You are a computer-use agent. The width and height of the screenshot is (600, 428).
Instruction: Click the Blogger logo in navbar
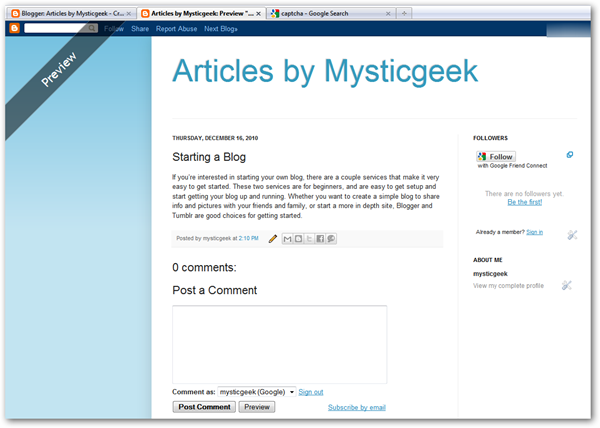[14, 29]
